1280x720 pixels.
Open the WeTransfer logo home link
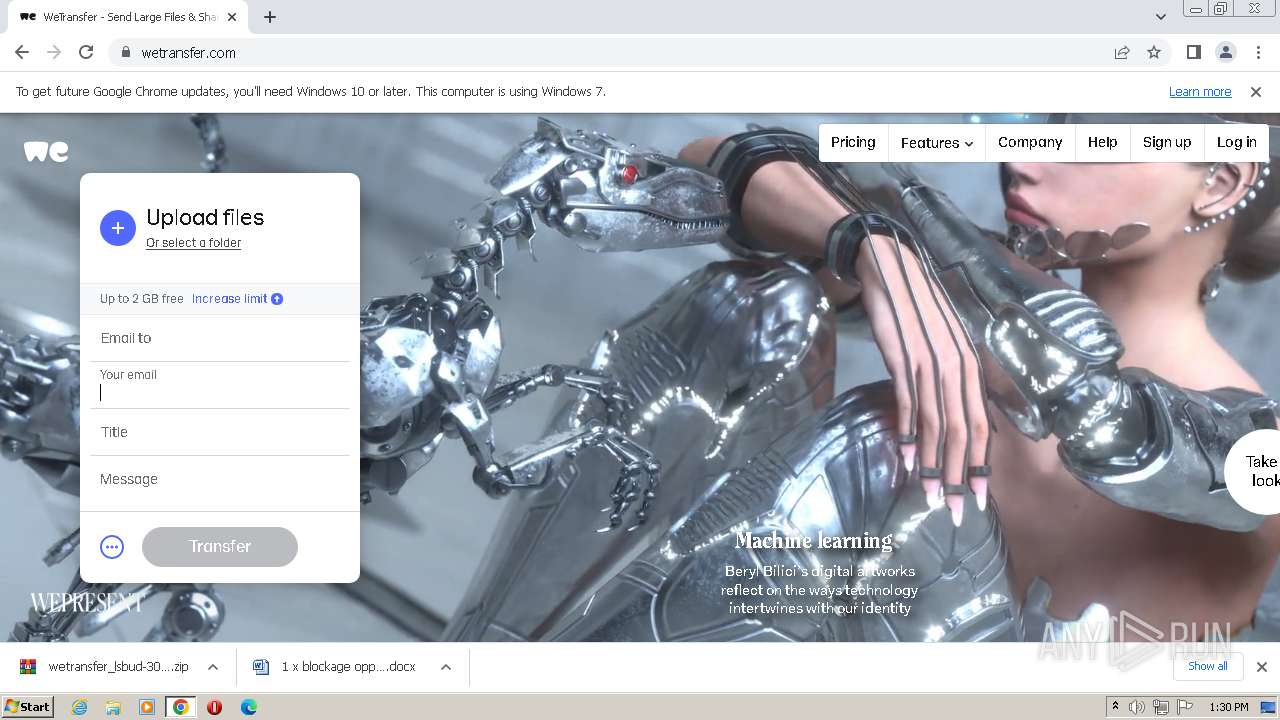click(x=46, y=151)
